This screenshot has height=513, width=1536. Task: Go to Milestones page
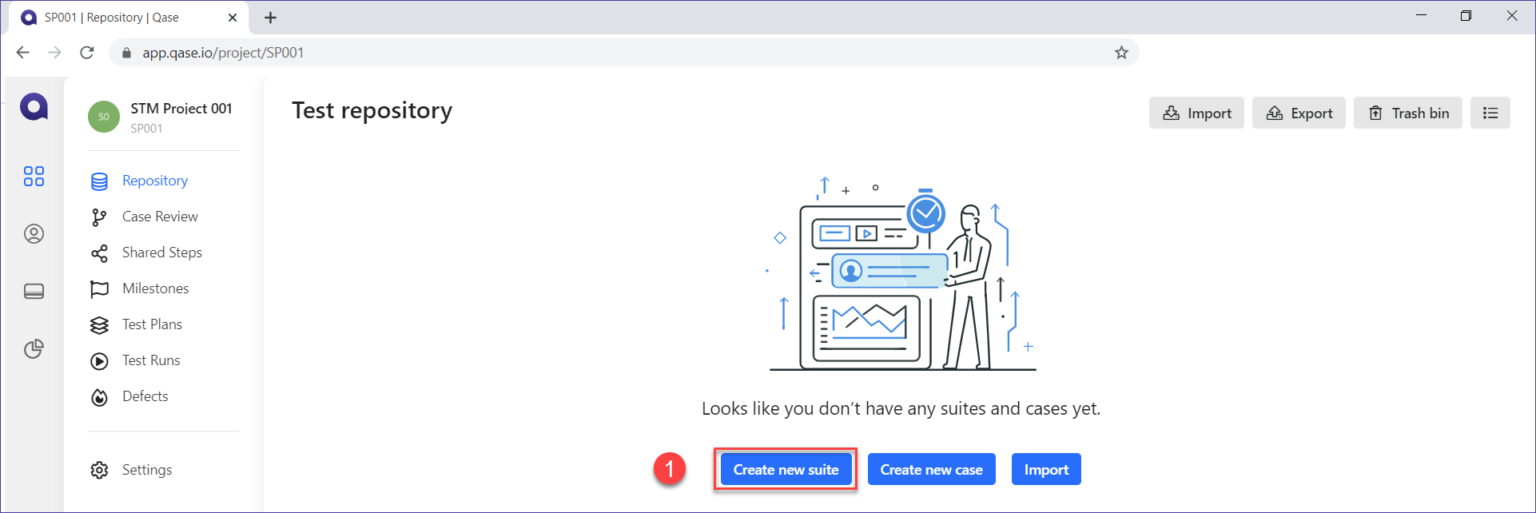click(x=155, y=289)
